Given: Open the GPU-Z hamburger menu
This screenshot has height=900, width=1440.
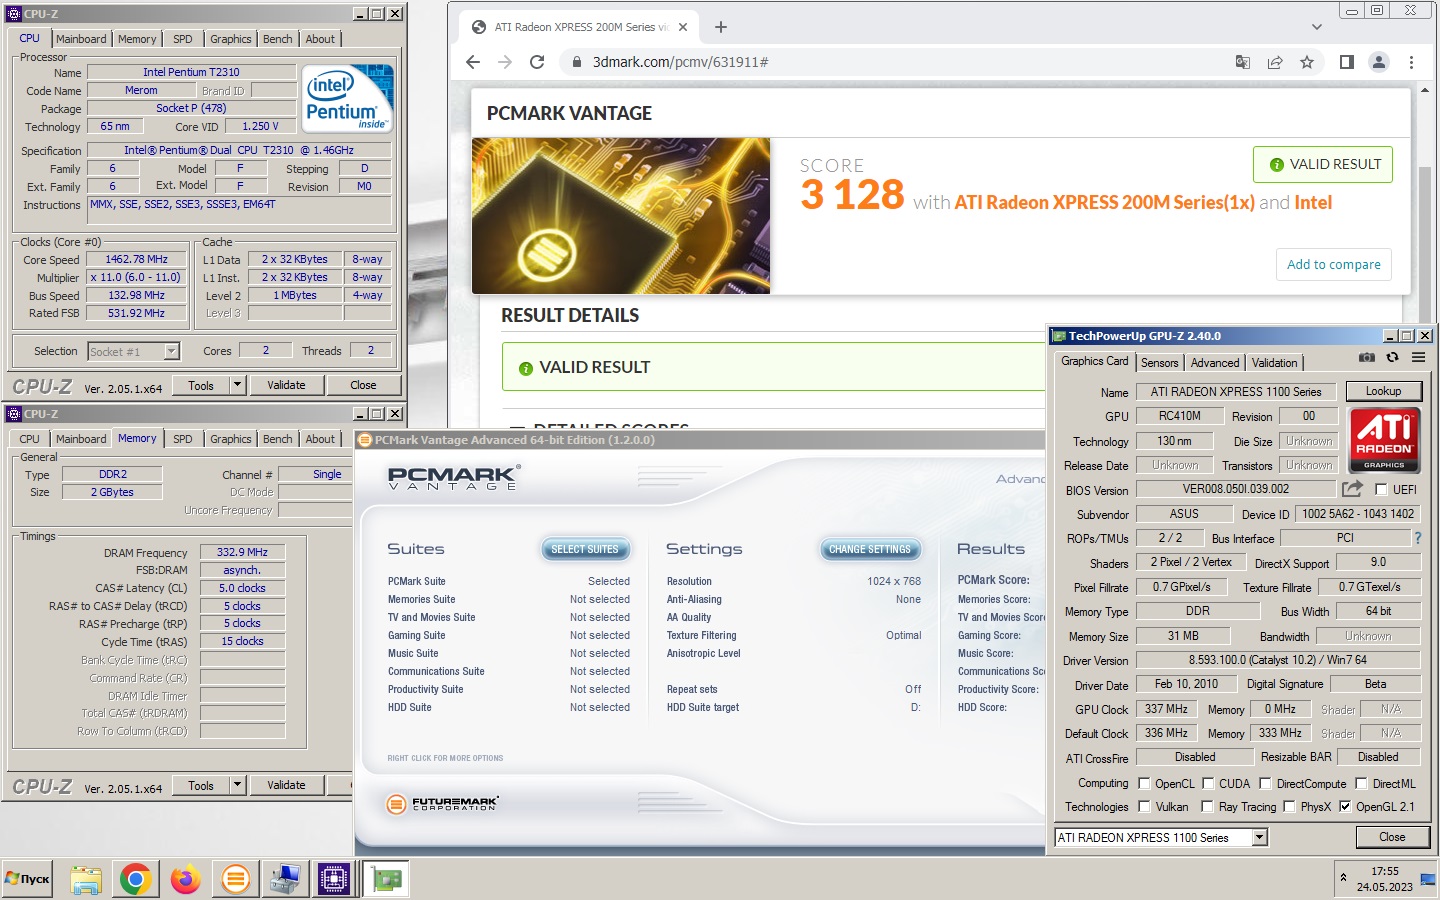Looking at the screenshot, I should [1418, 357].
